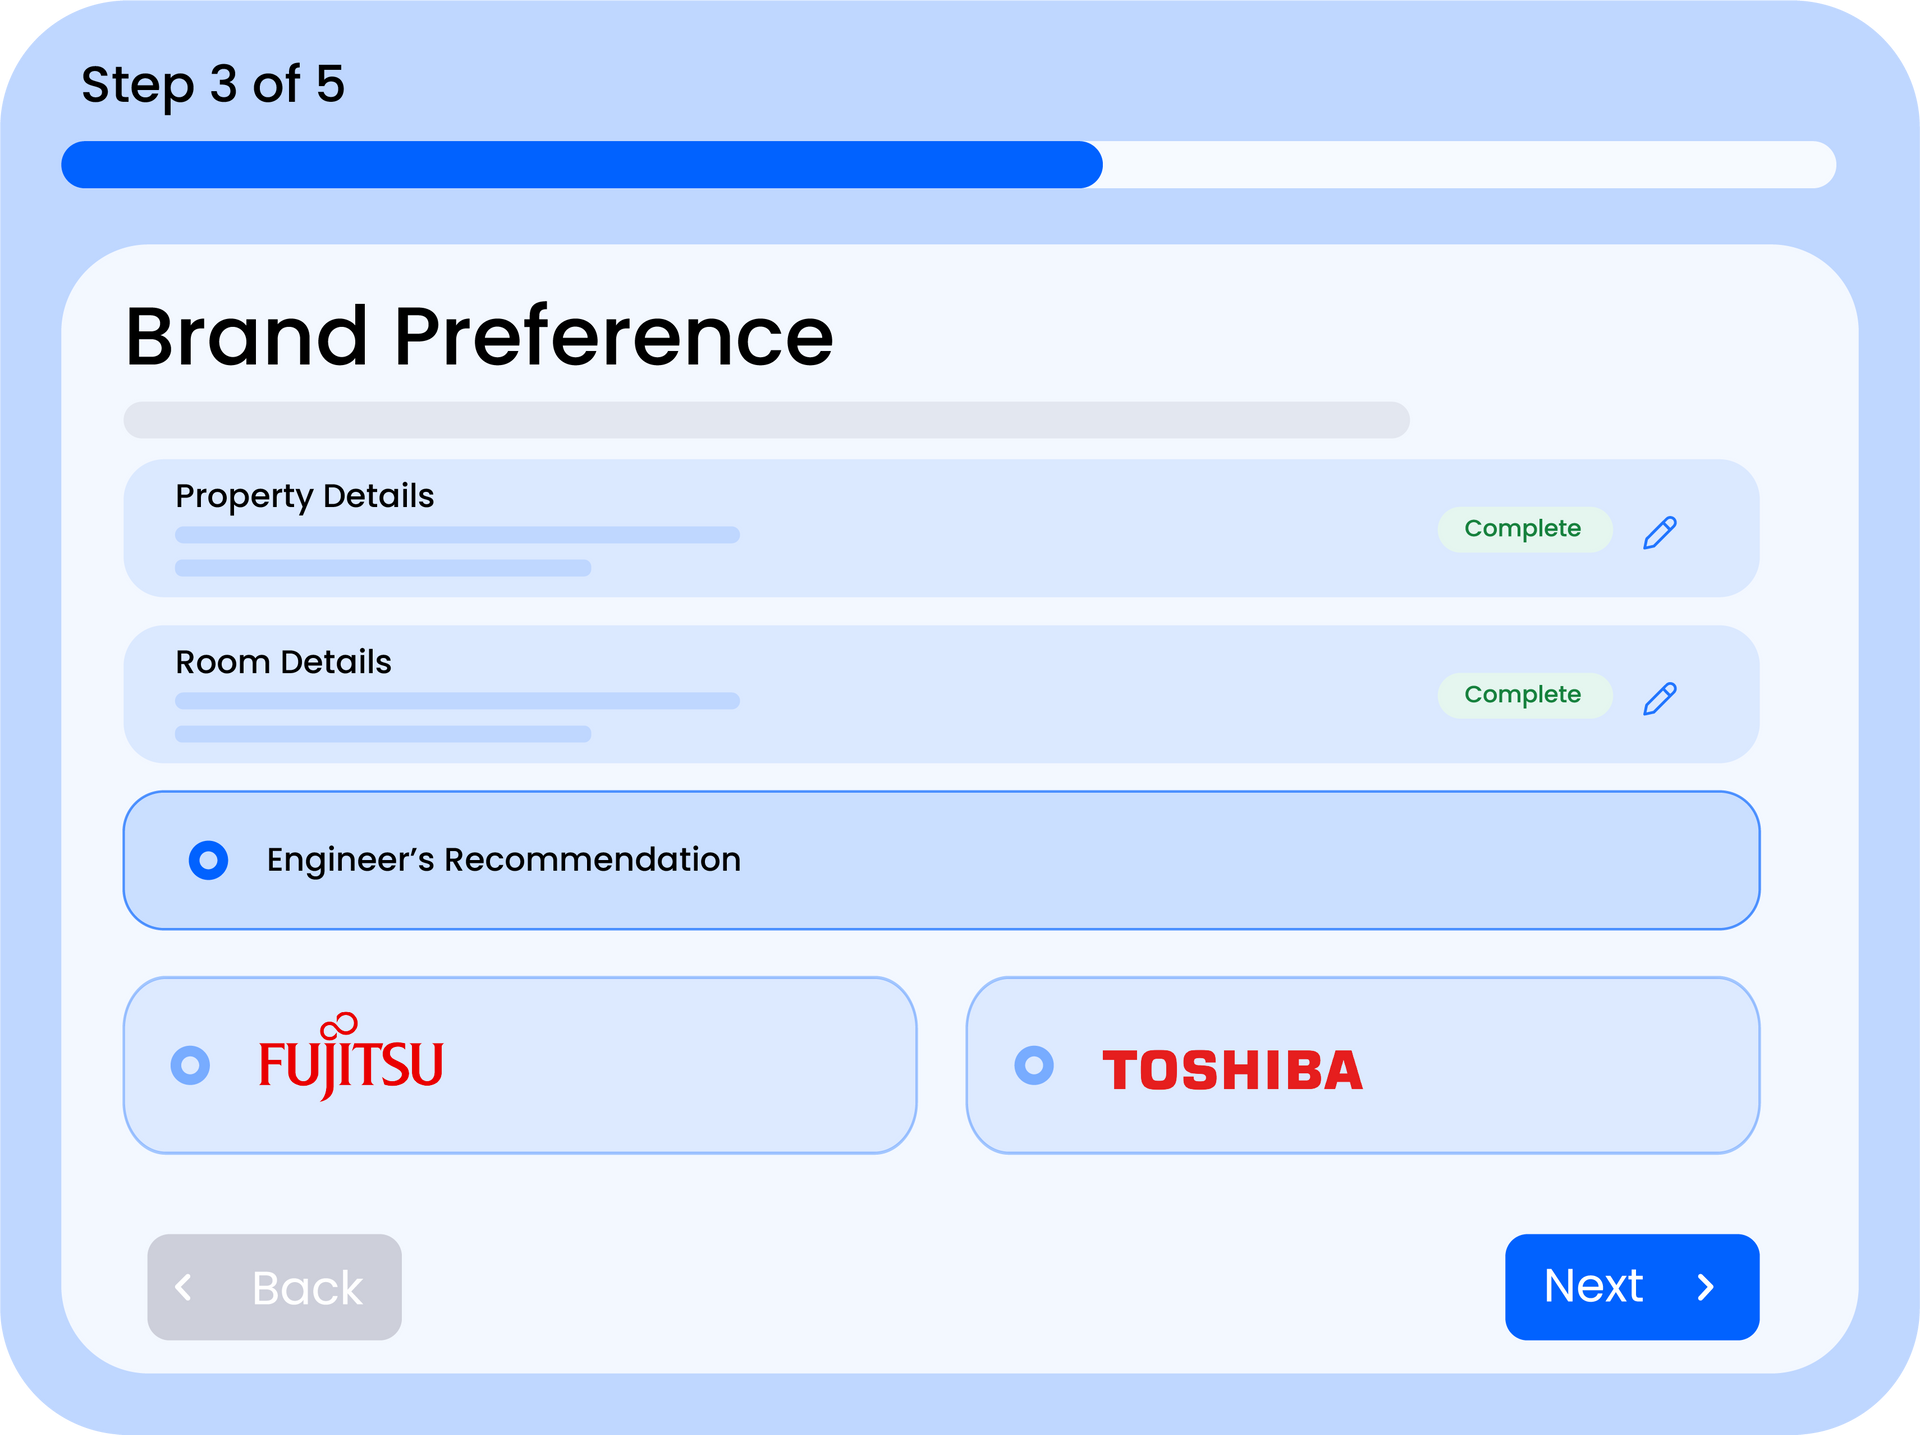Select Engineer's Recommendation radio button
The height and width of the screenshot is (1435, 1920).
[208, 860]
